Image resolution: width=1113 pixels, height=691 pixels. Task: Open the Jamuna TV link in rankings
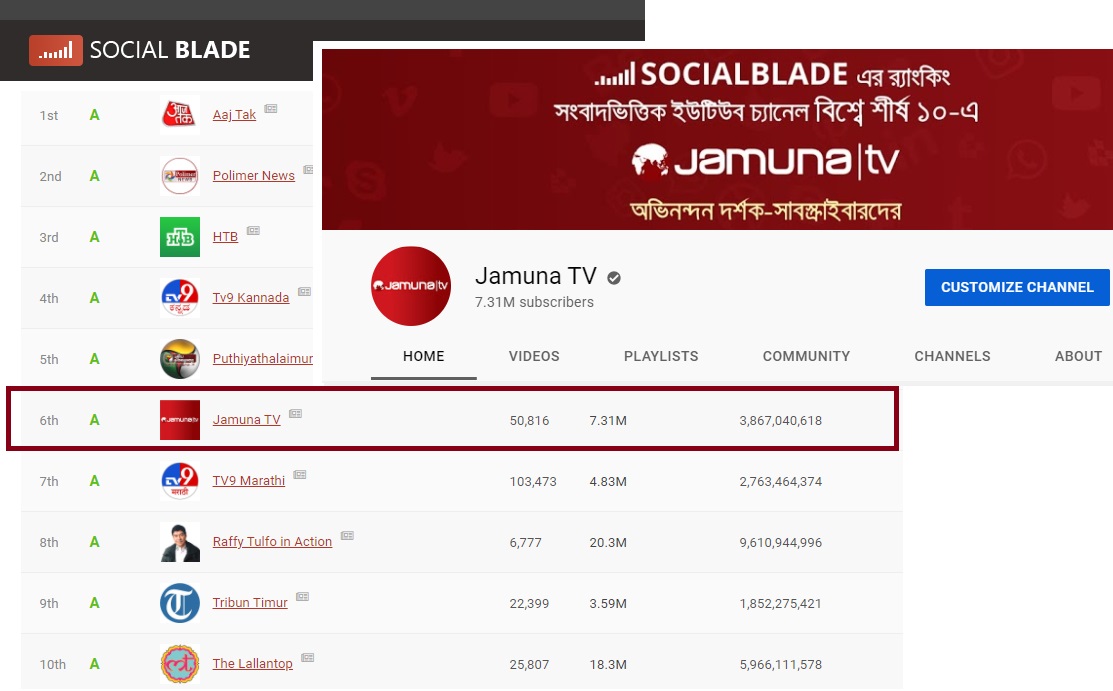coord(246,420)
